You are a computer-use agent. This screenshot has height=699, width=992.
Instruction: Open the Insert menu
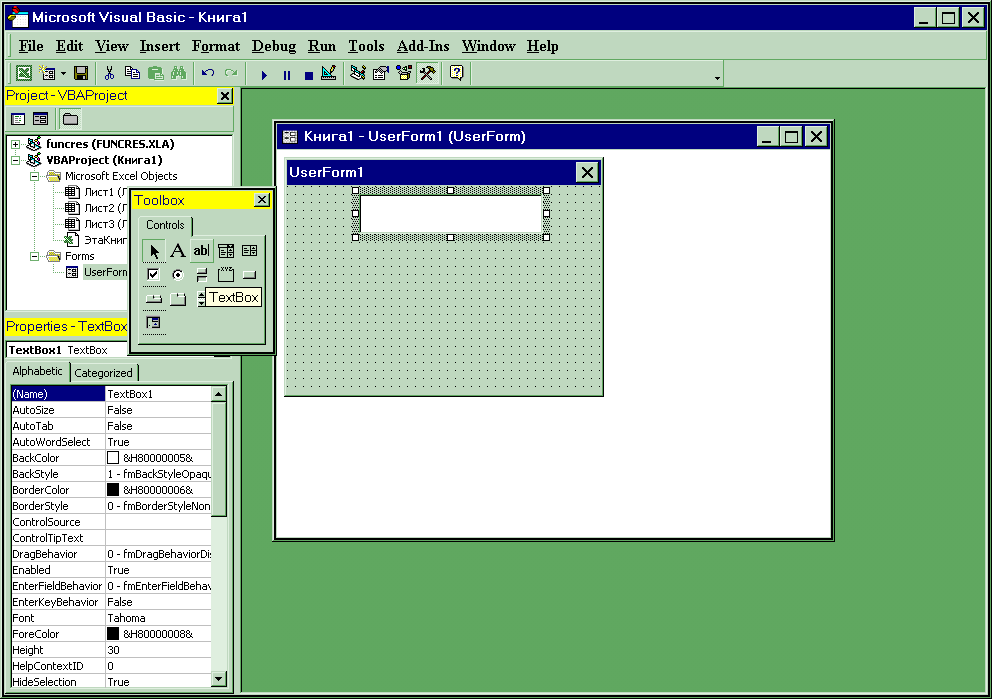[159, 46]
